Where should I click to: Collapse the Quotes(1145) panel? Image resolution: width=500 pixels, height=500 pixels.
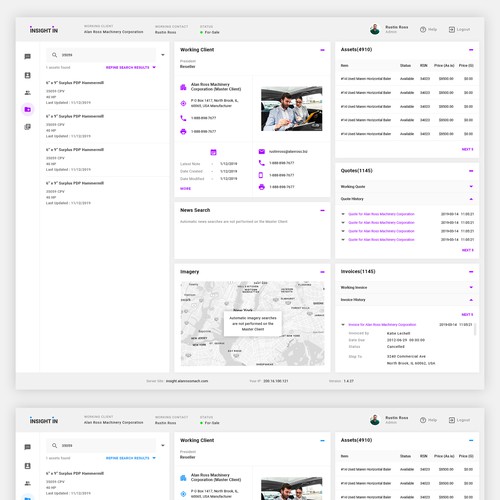(471, 171)
